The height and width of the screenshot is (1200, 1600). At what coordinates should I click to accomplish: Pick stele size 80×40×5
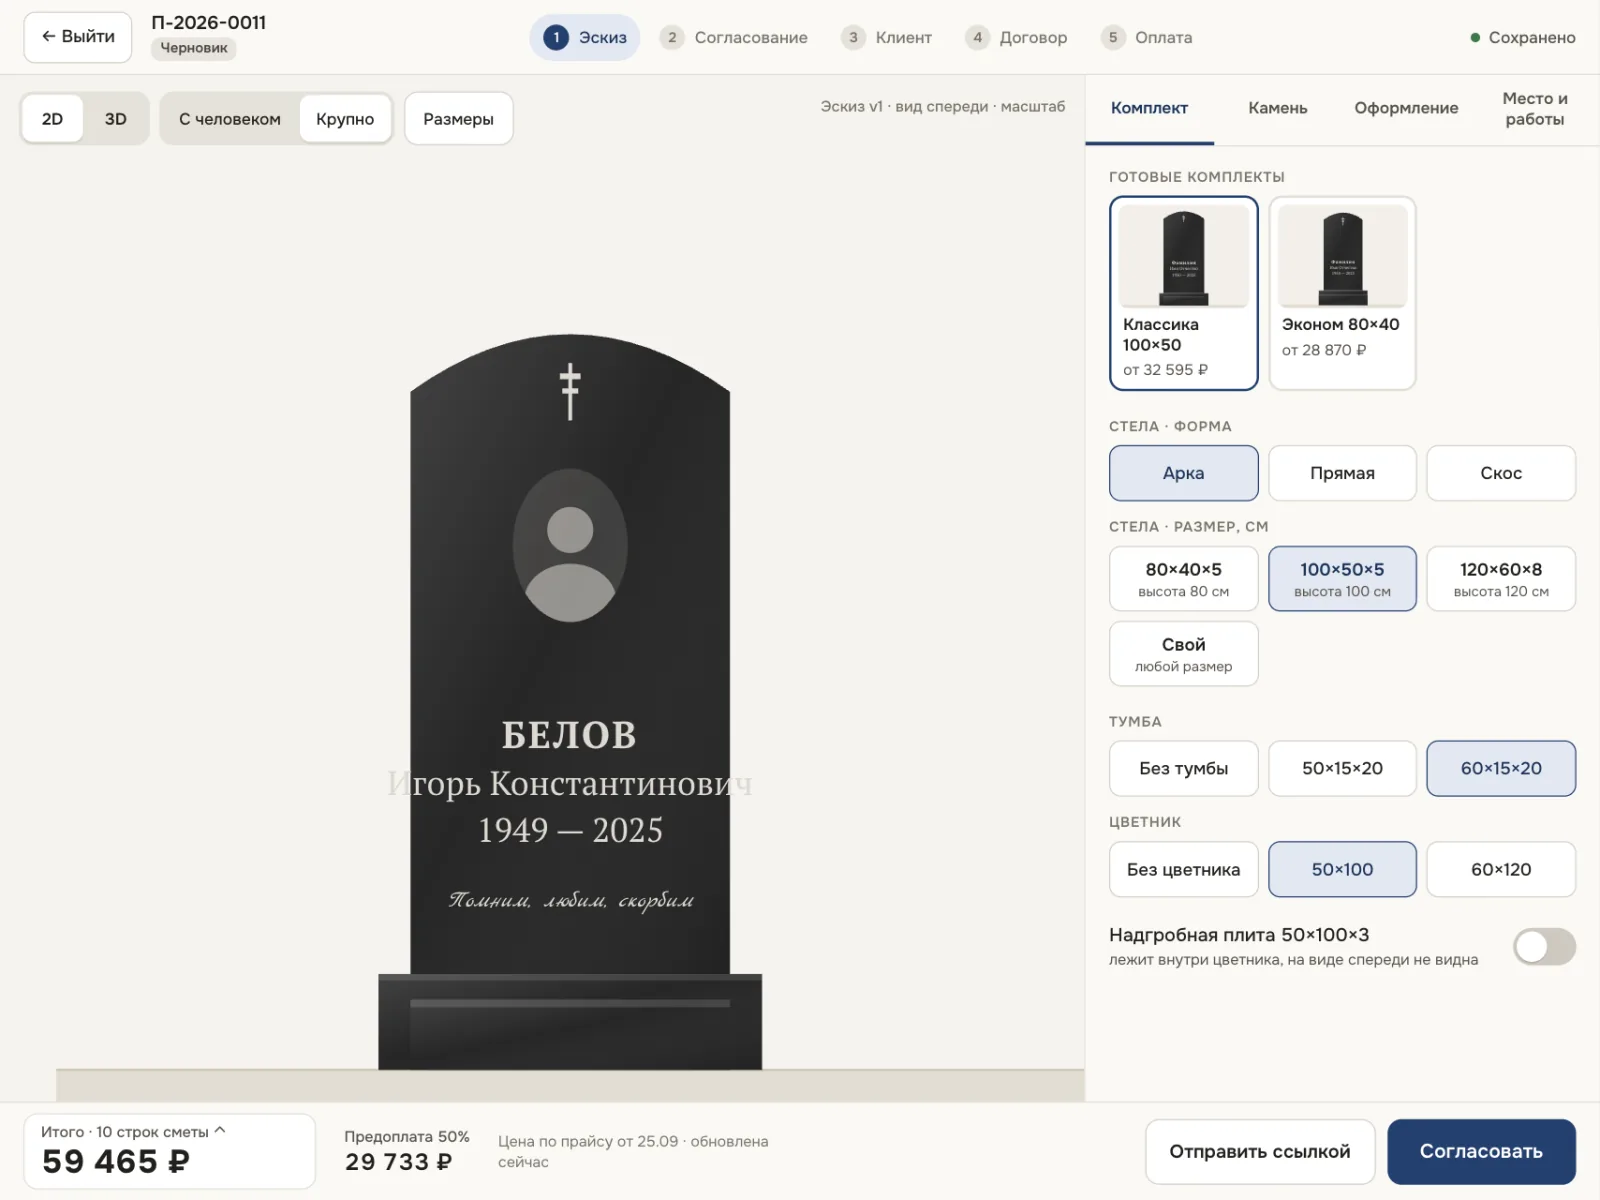coord(1183,578)
